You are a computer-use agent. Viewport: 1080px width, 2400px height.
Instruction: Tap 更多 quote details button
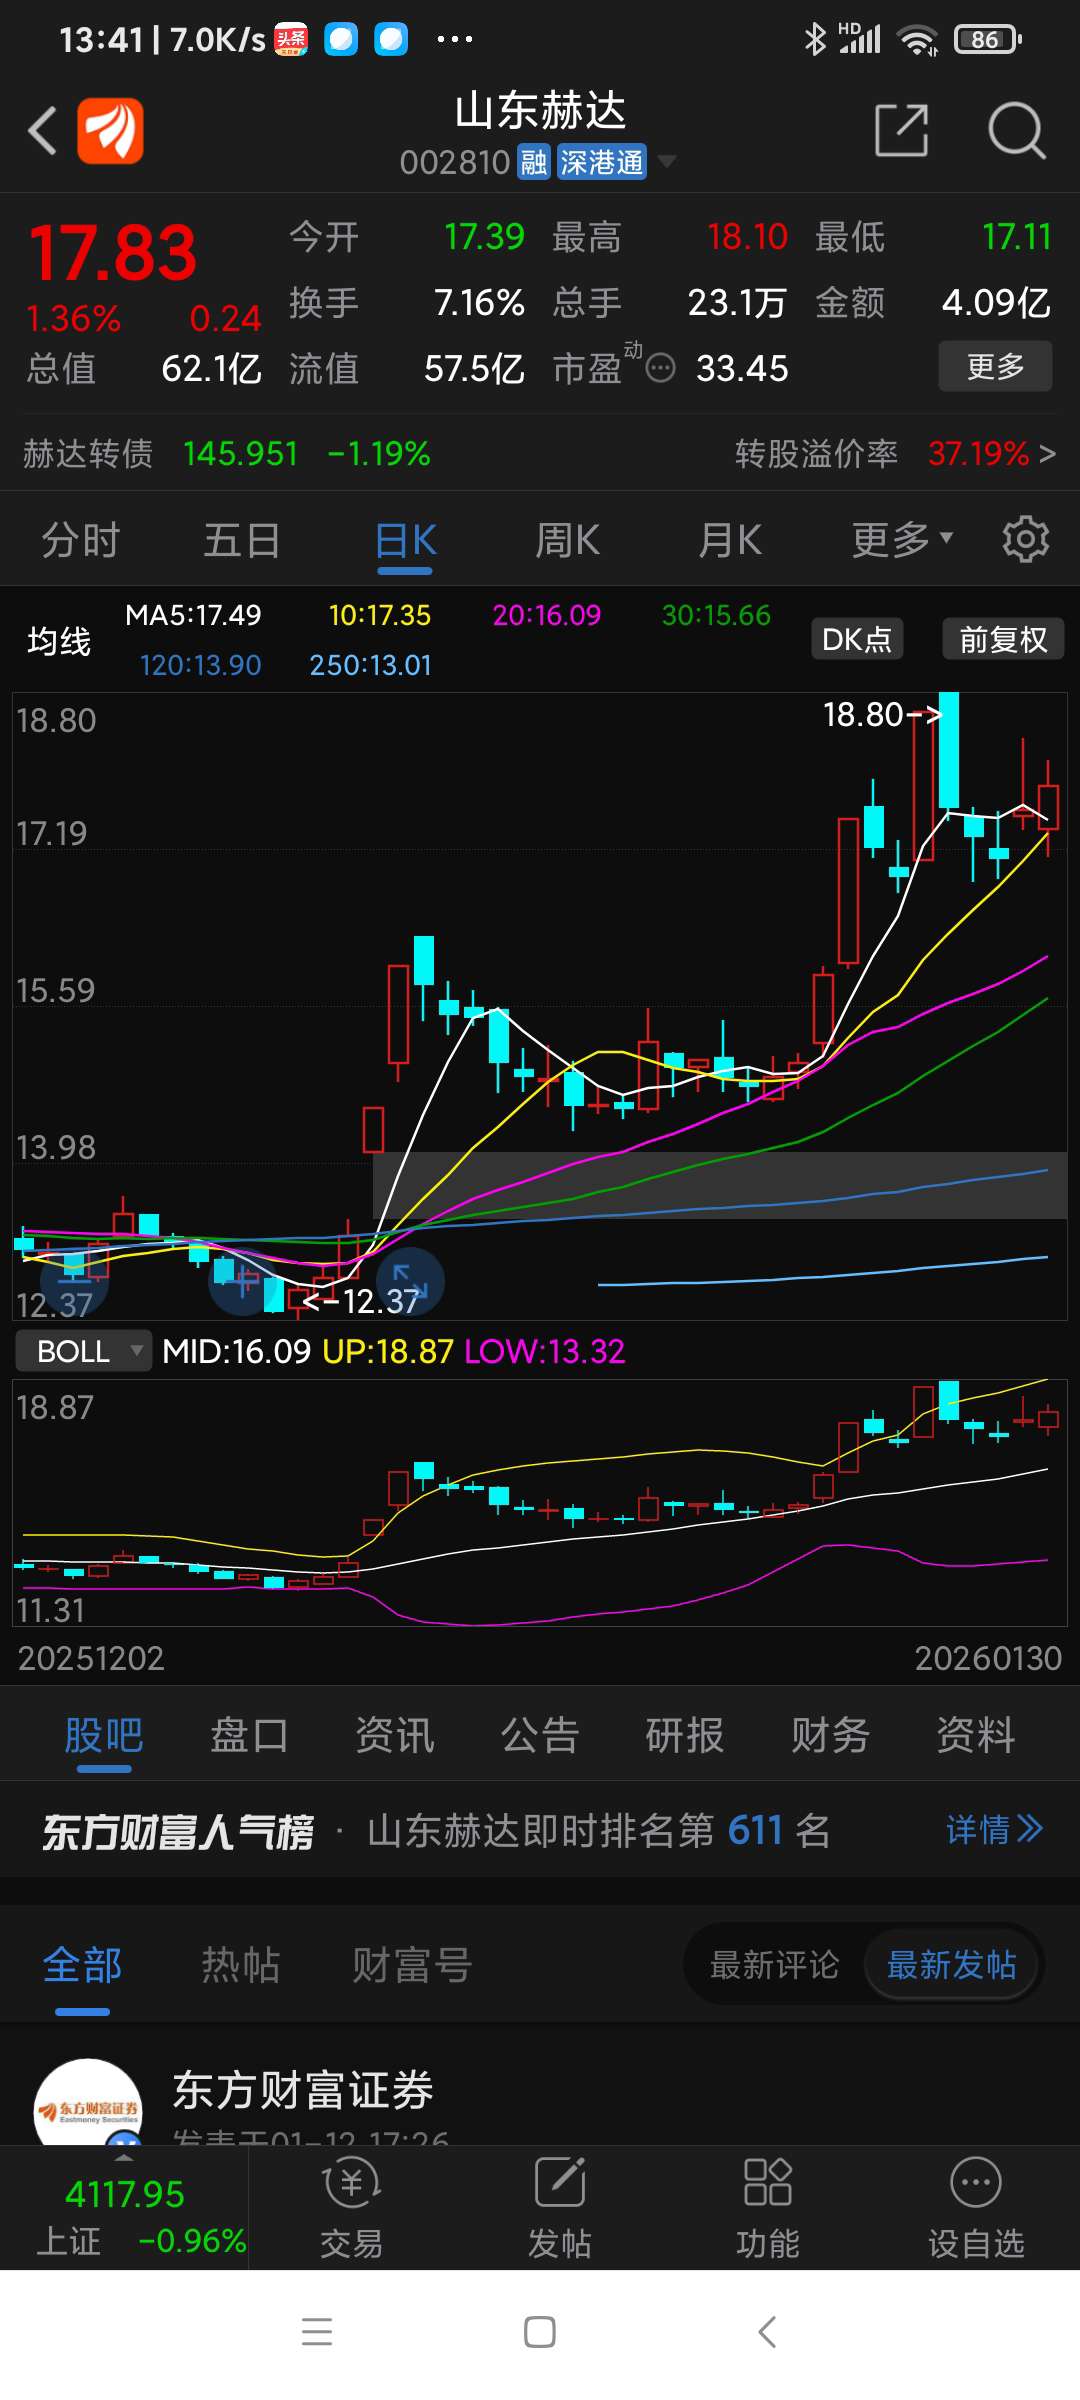(995, 366)
